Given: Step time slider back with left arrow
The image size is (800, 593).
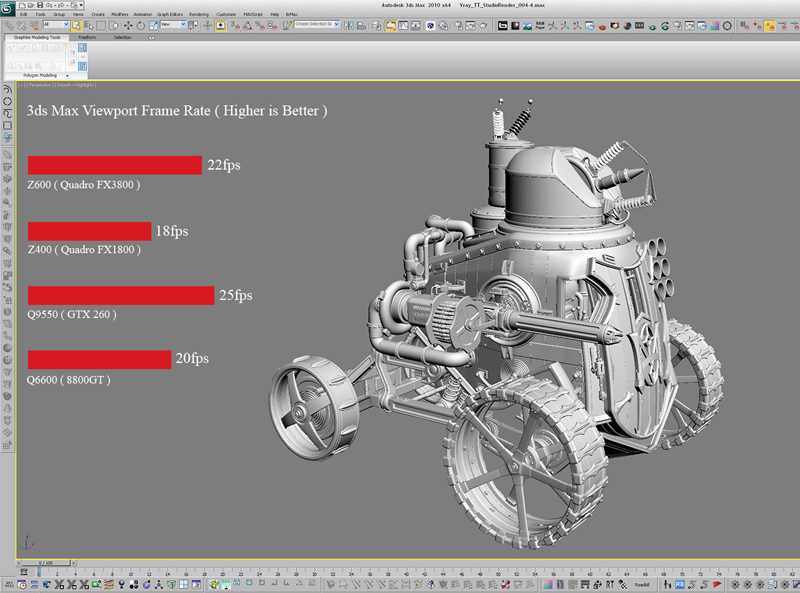Looking at the screenshot, I should pyautogui.click(x=19, y=563).
